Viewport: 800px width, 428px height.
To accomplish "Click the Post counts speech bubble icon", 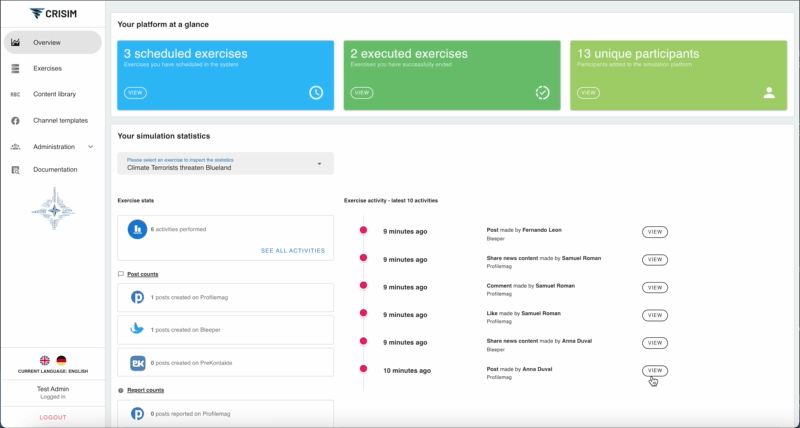I will click(121, 274).
